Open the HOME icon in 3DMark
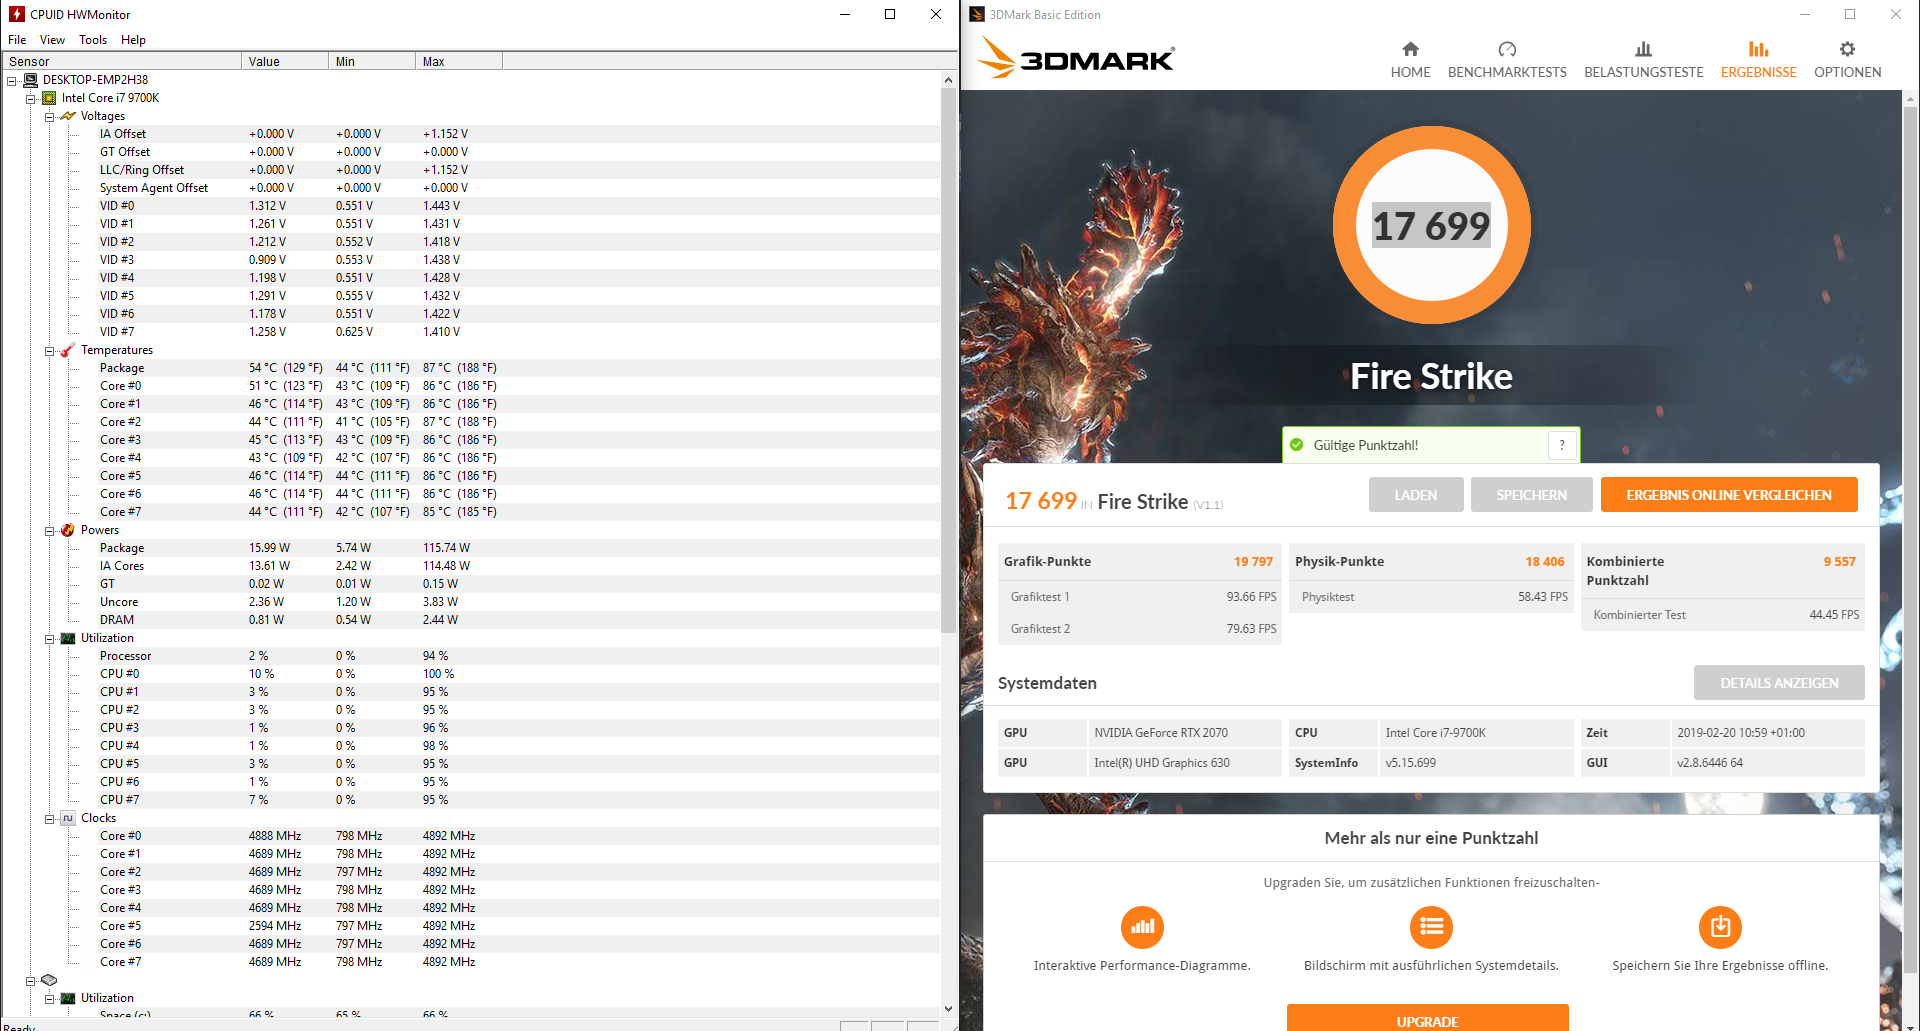The image size is (1920, 1031). click(1410, 49)
